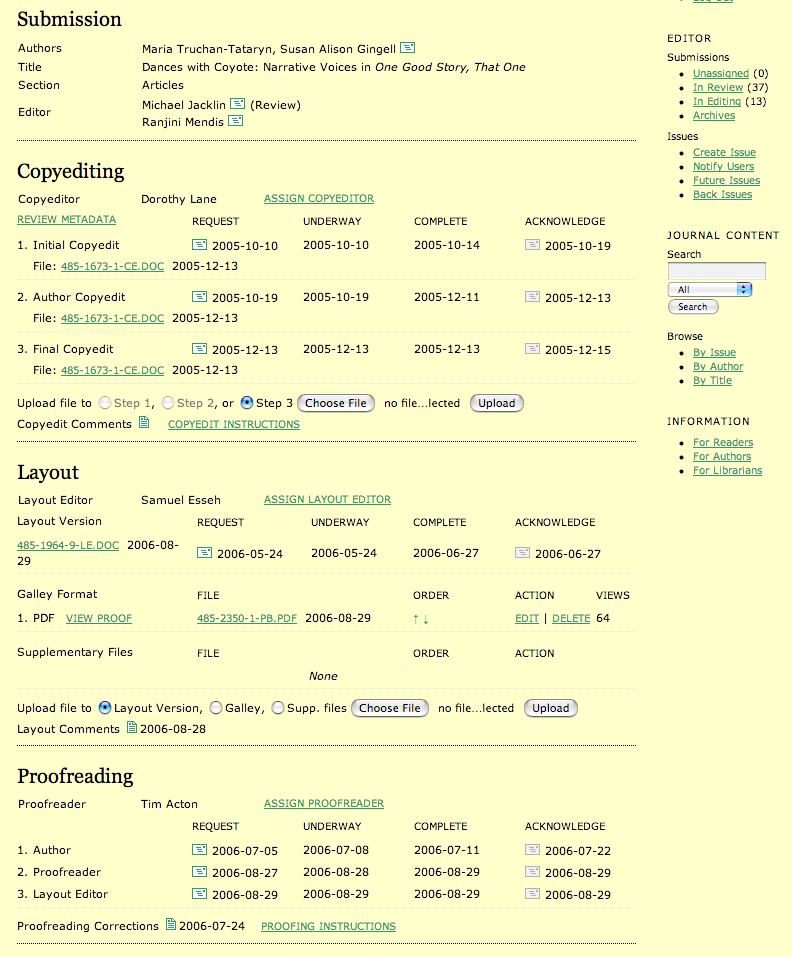792x957 pixels.
Task: Delete the PDF galley
Action: point(571,618)
